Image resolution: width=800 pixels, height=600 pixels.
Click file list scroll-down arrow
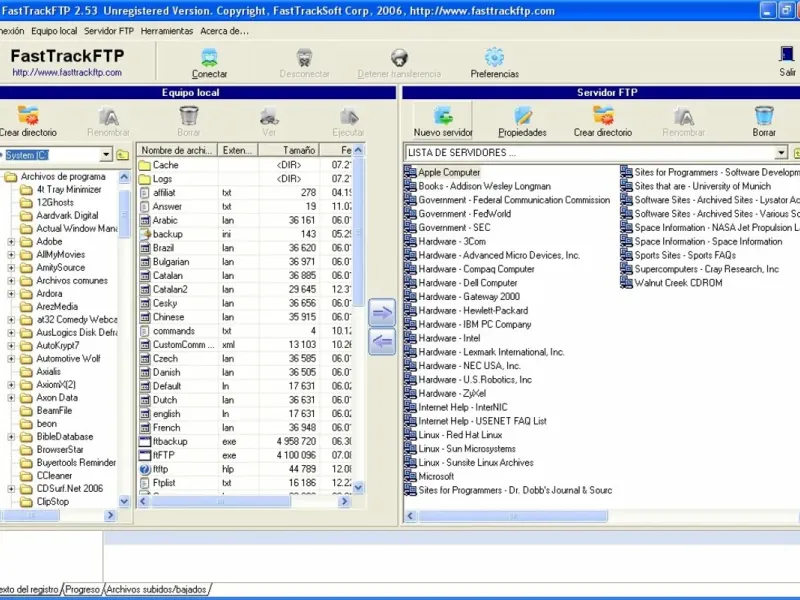pos(358,487)
